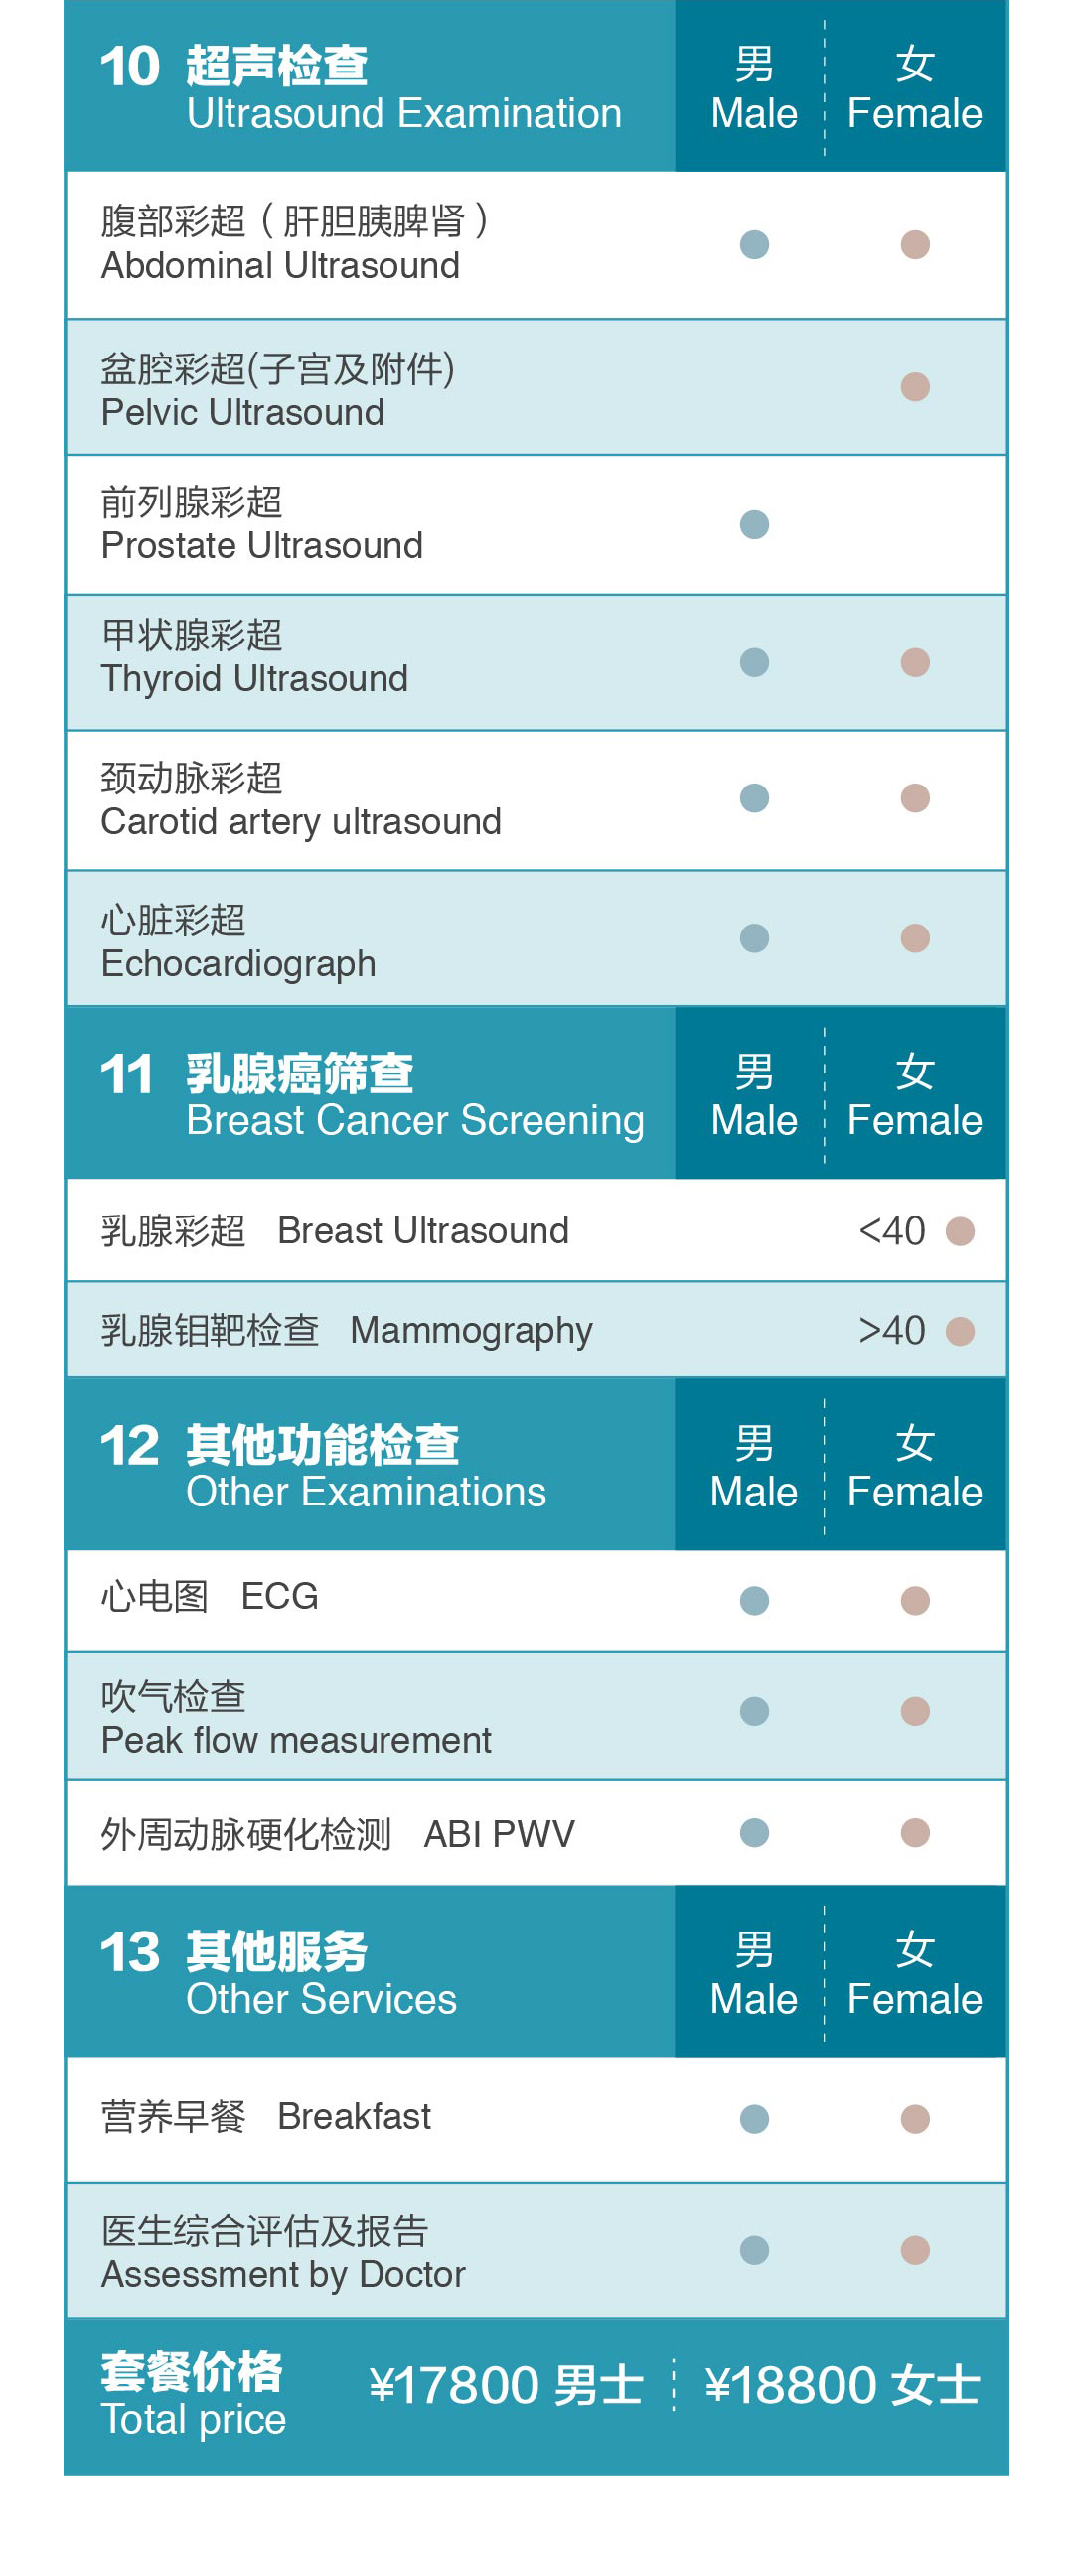Click the male dot for Breakfast

754,2118
